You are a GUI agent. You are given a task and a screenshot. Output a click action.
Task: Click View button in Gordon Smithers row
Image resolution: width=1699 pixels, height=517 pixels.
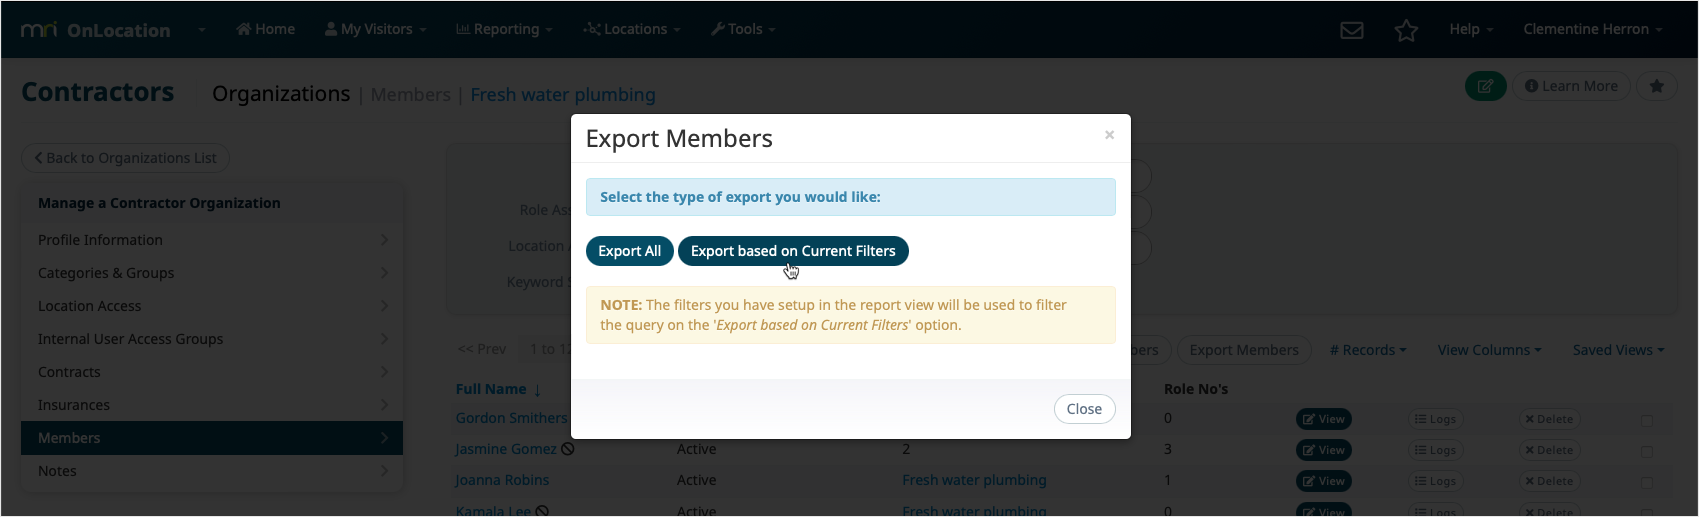pos(1324,419)
